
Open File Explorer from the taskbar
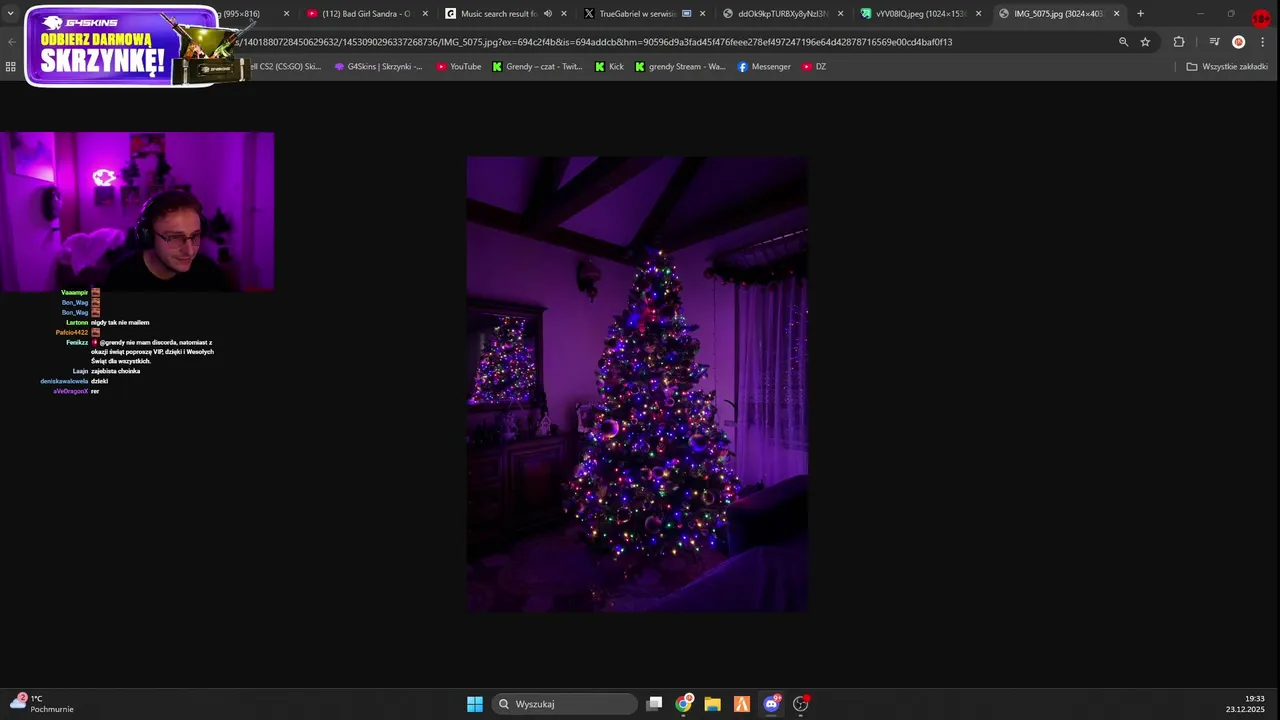[712, 704]
